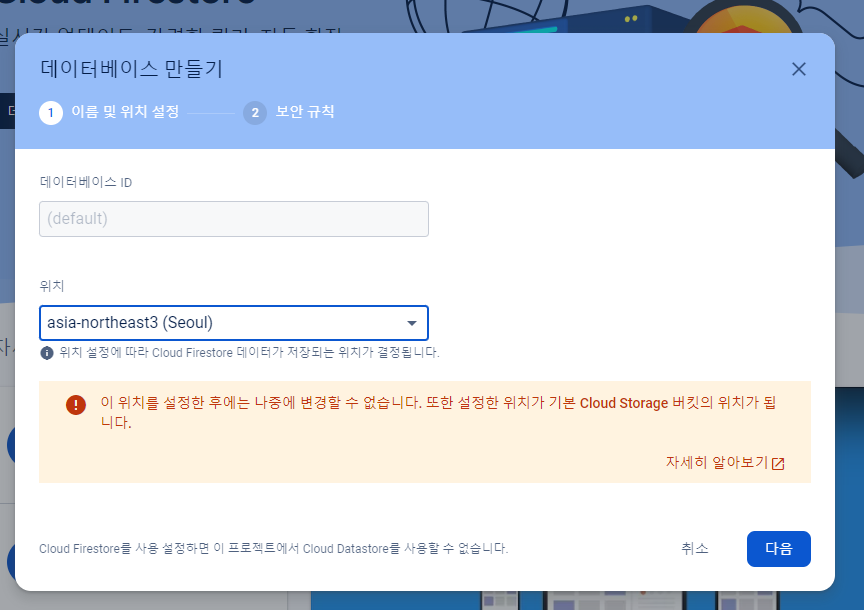Select step 2 circle for security rules
The height and width of the screenshot is (610, 864).
pos(255,113)
